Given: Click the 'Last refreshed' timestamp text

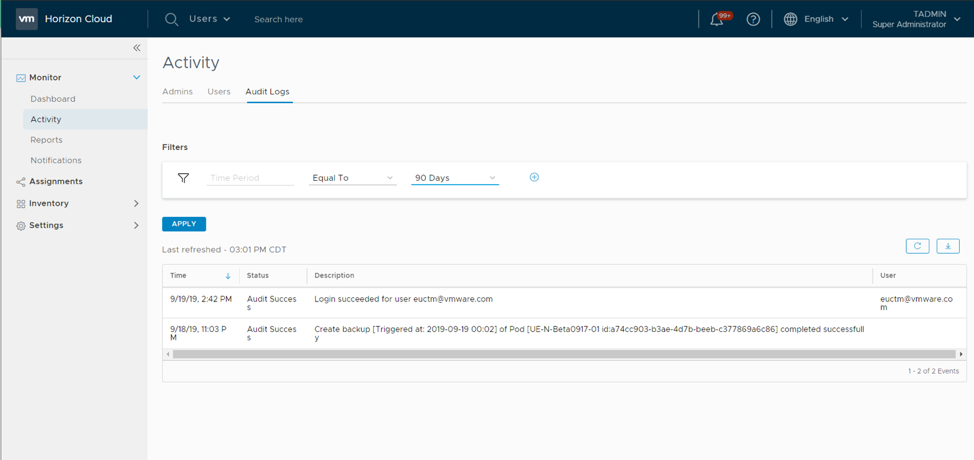Looking at the screenshot, I should (224, 250).
